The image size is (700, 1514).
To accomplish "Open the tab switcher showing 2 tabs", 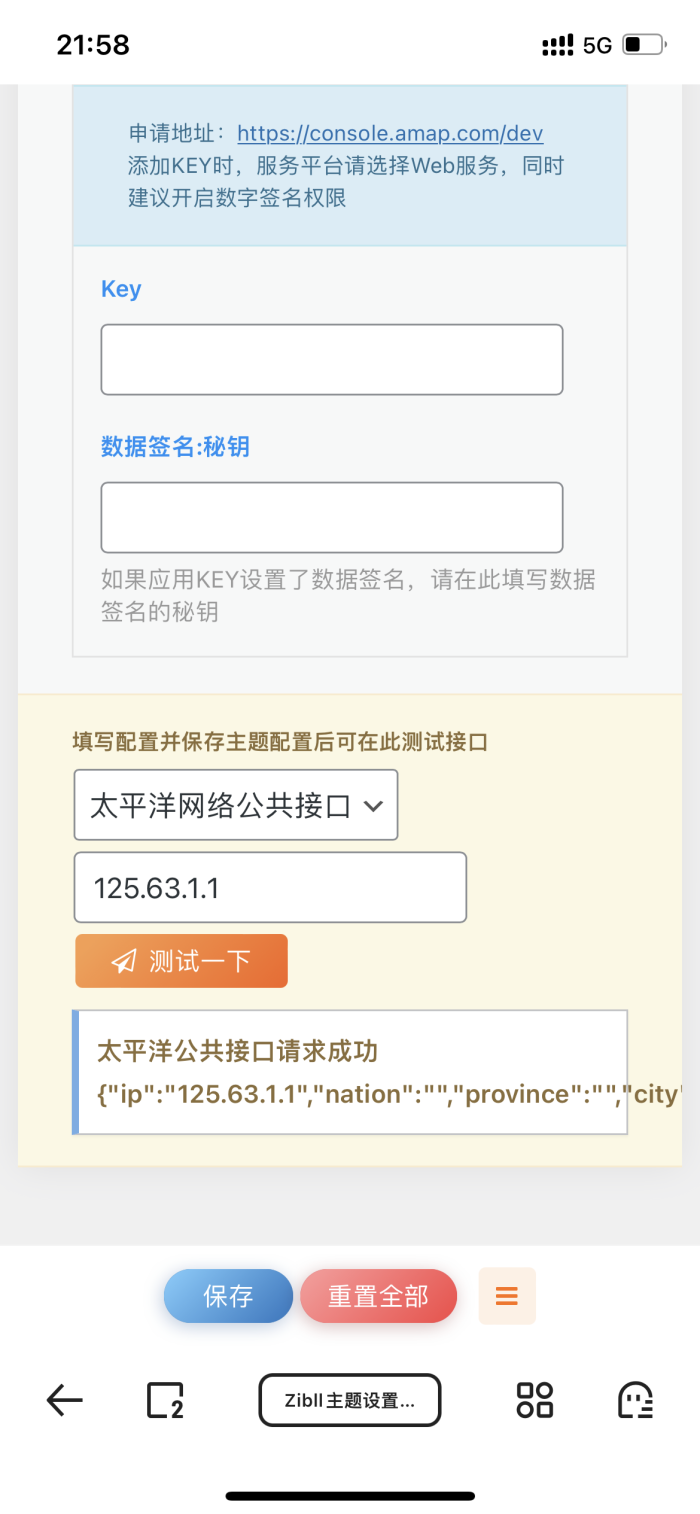I will pos(163,1399).
